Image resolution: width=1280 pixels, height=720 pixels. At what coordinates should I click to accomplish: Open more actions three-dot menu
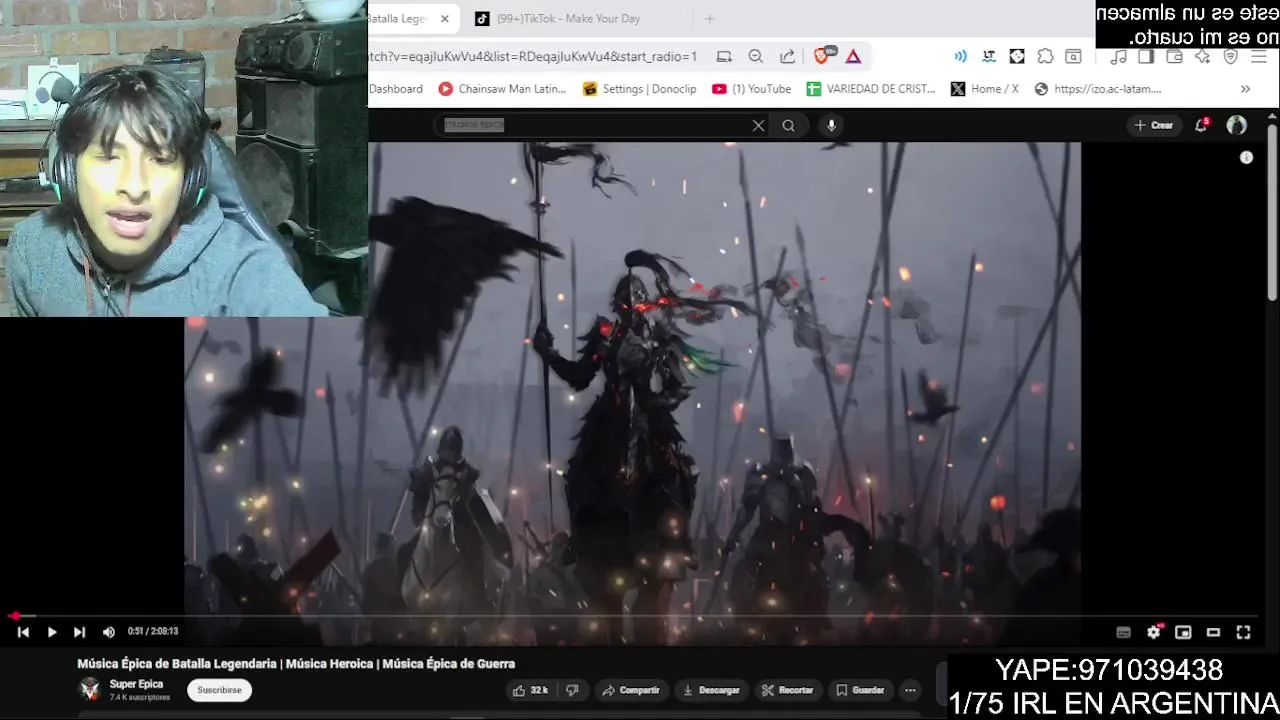tap(910, 690)
